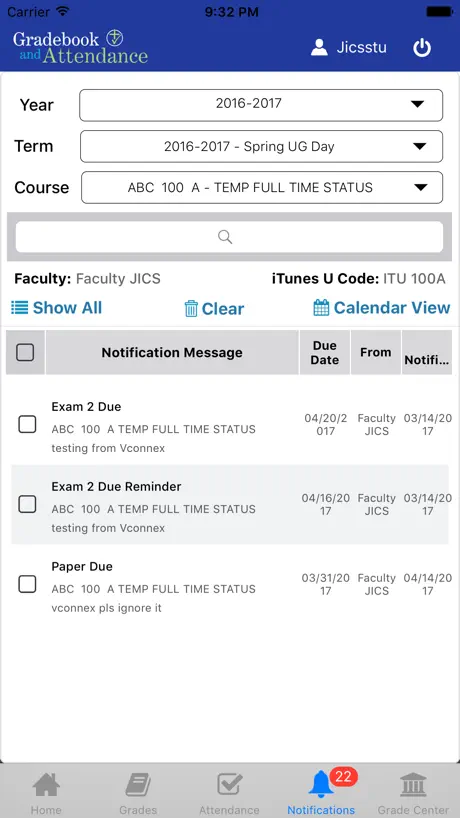The height and width of the screenshot is (818, 460).
Task: Expand the Term Spring UG Day dropdown
Action: pyautogui.click(x=261, y=147)
